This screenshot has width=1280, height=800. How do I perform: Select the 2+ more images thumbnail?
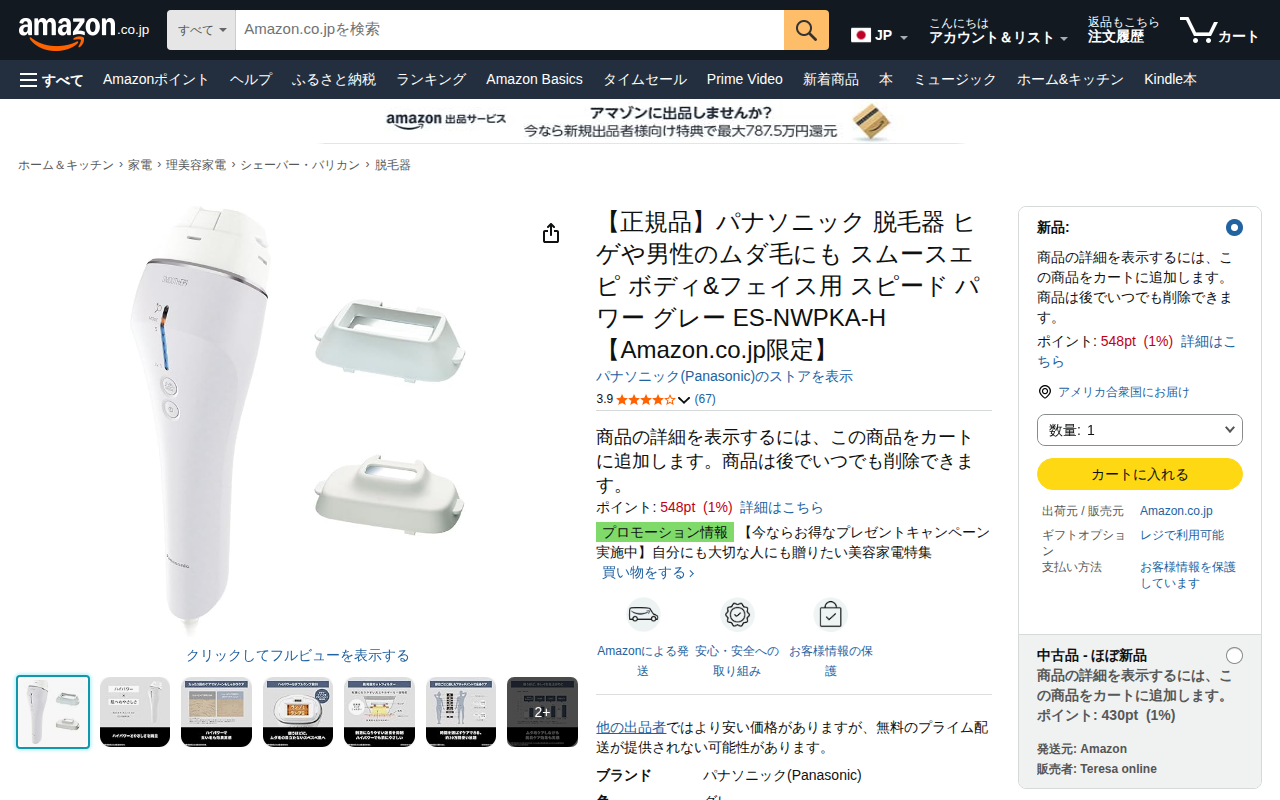[542, 712]
